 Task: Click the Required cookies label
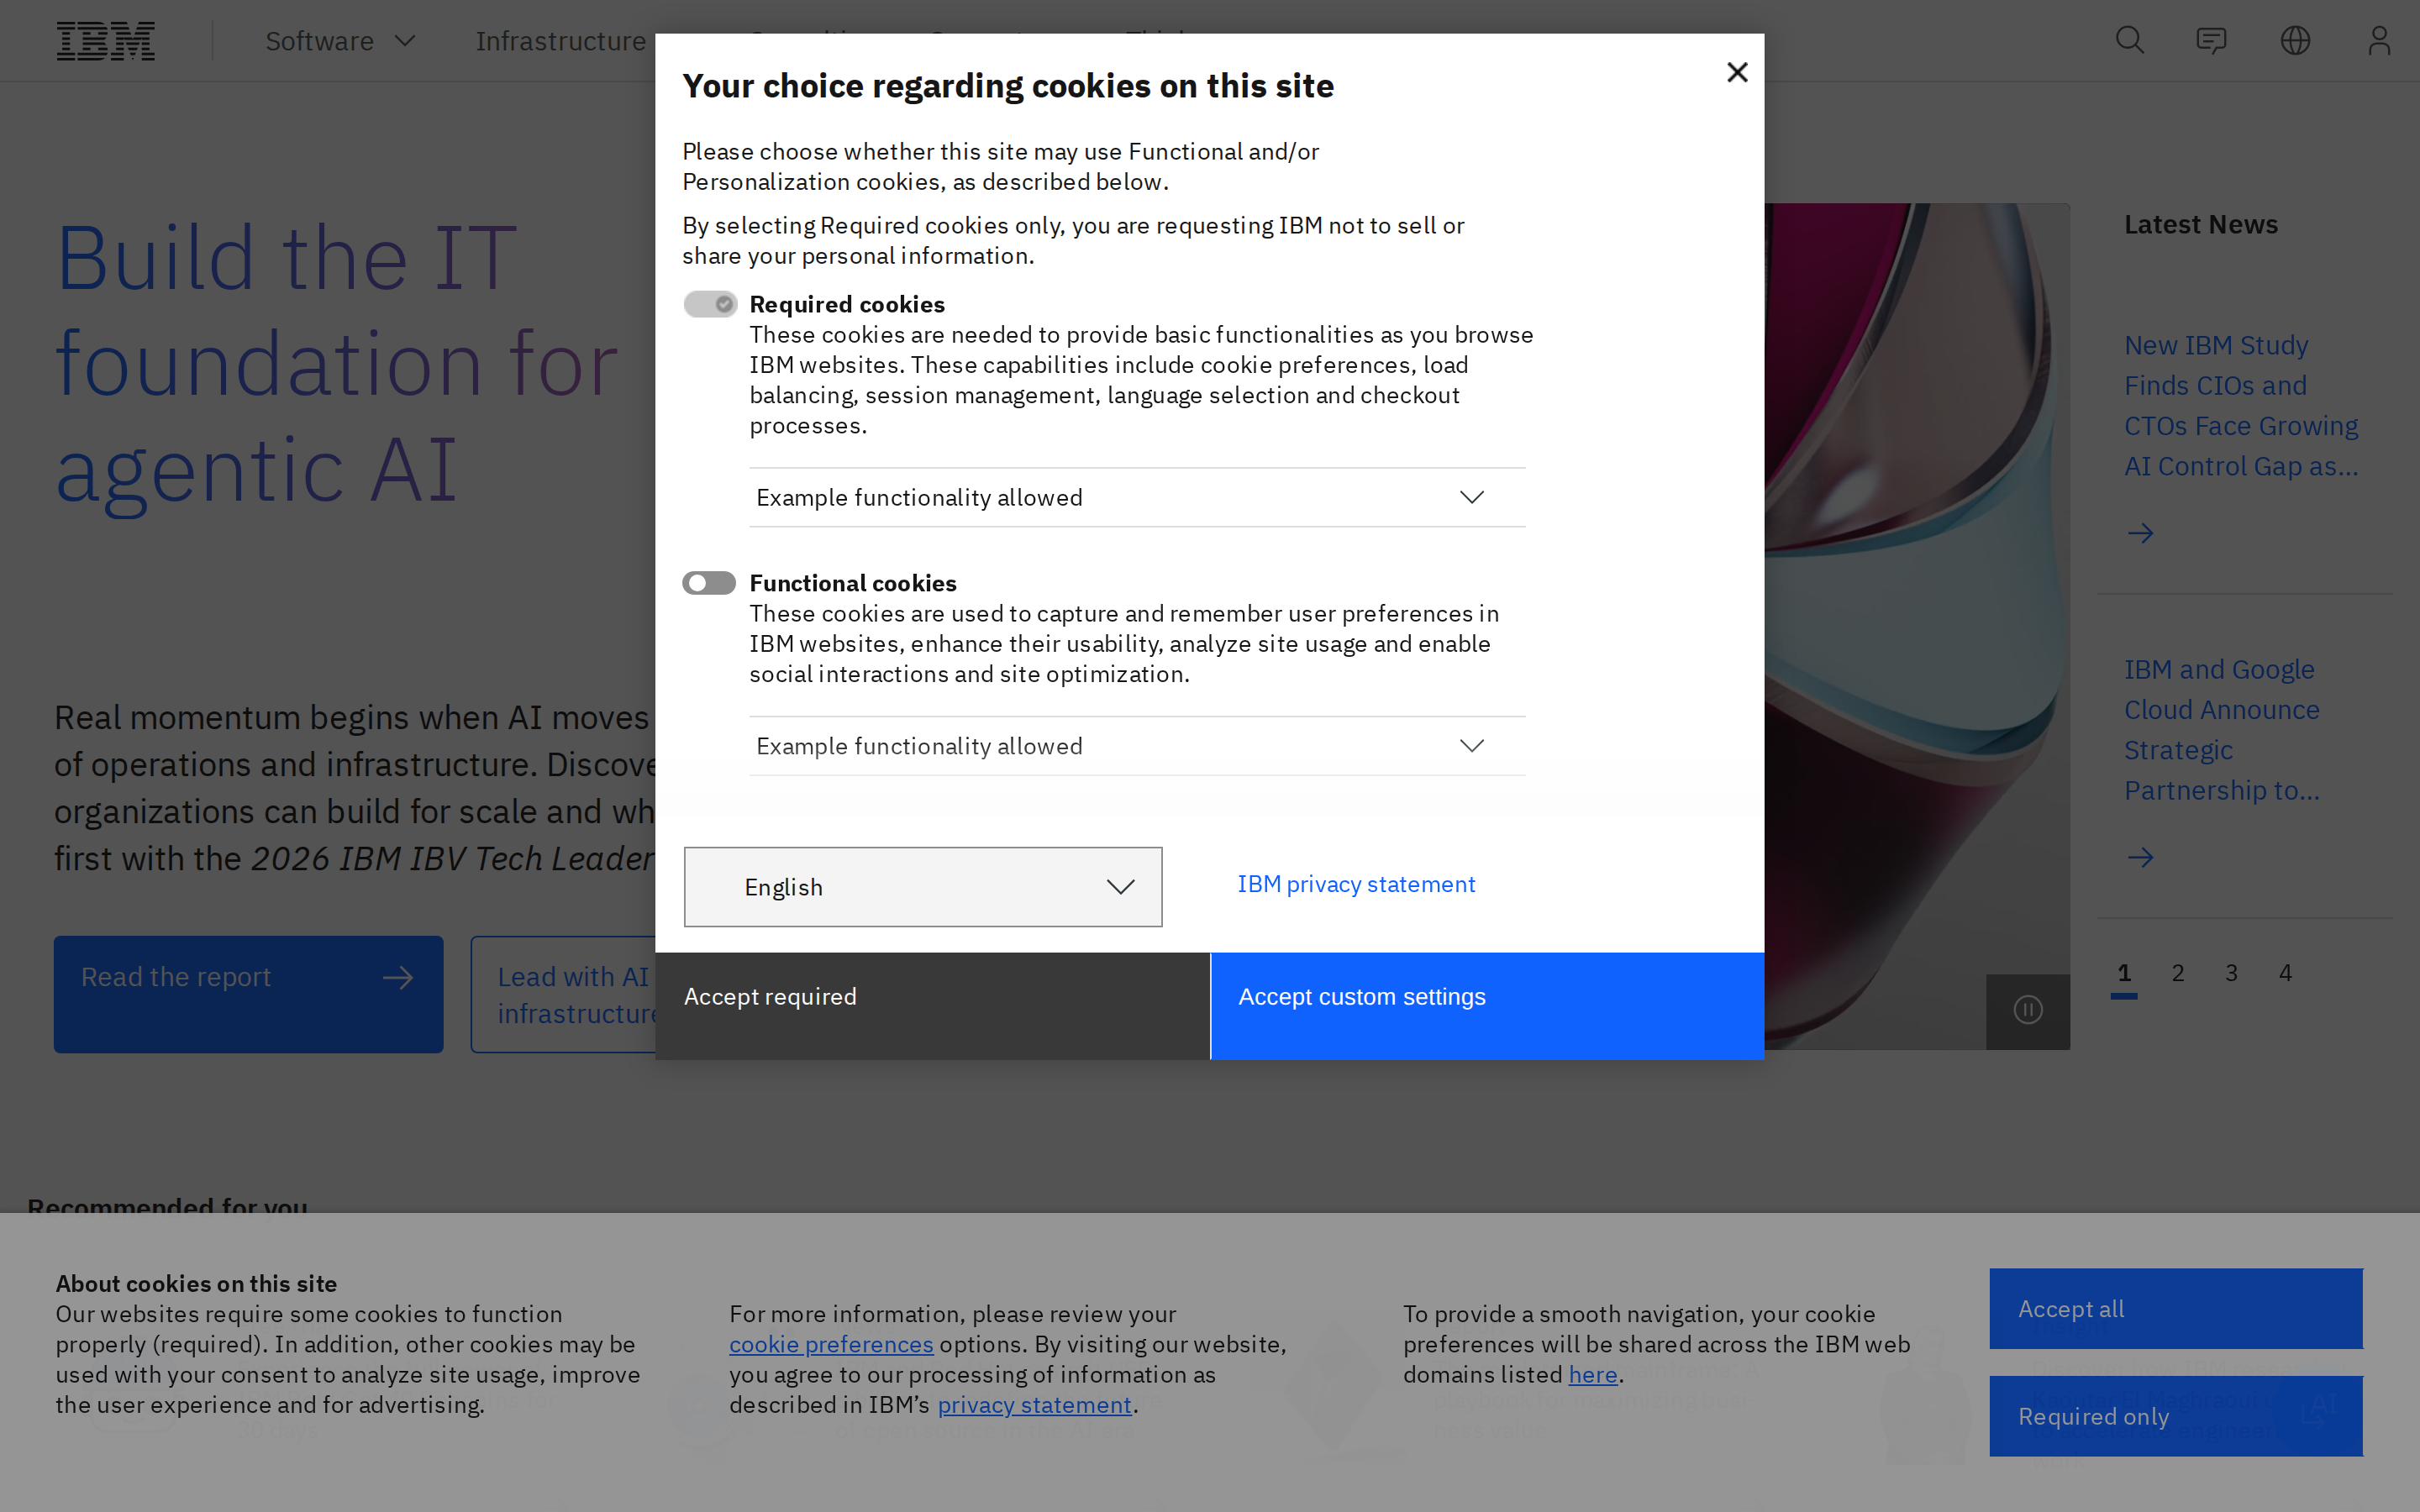(x=847, y=304)
